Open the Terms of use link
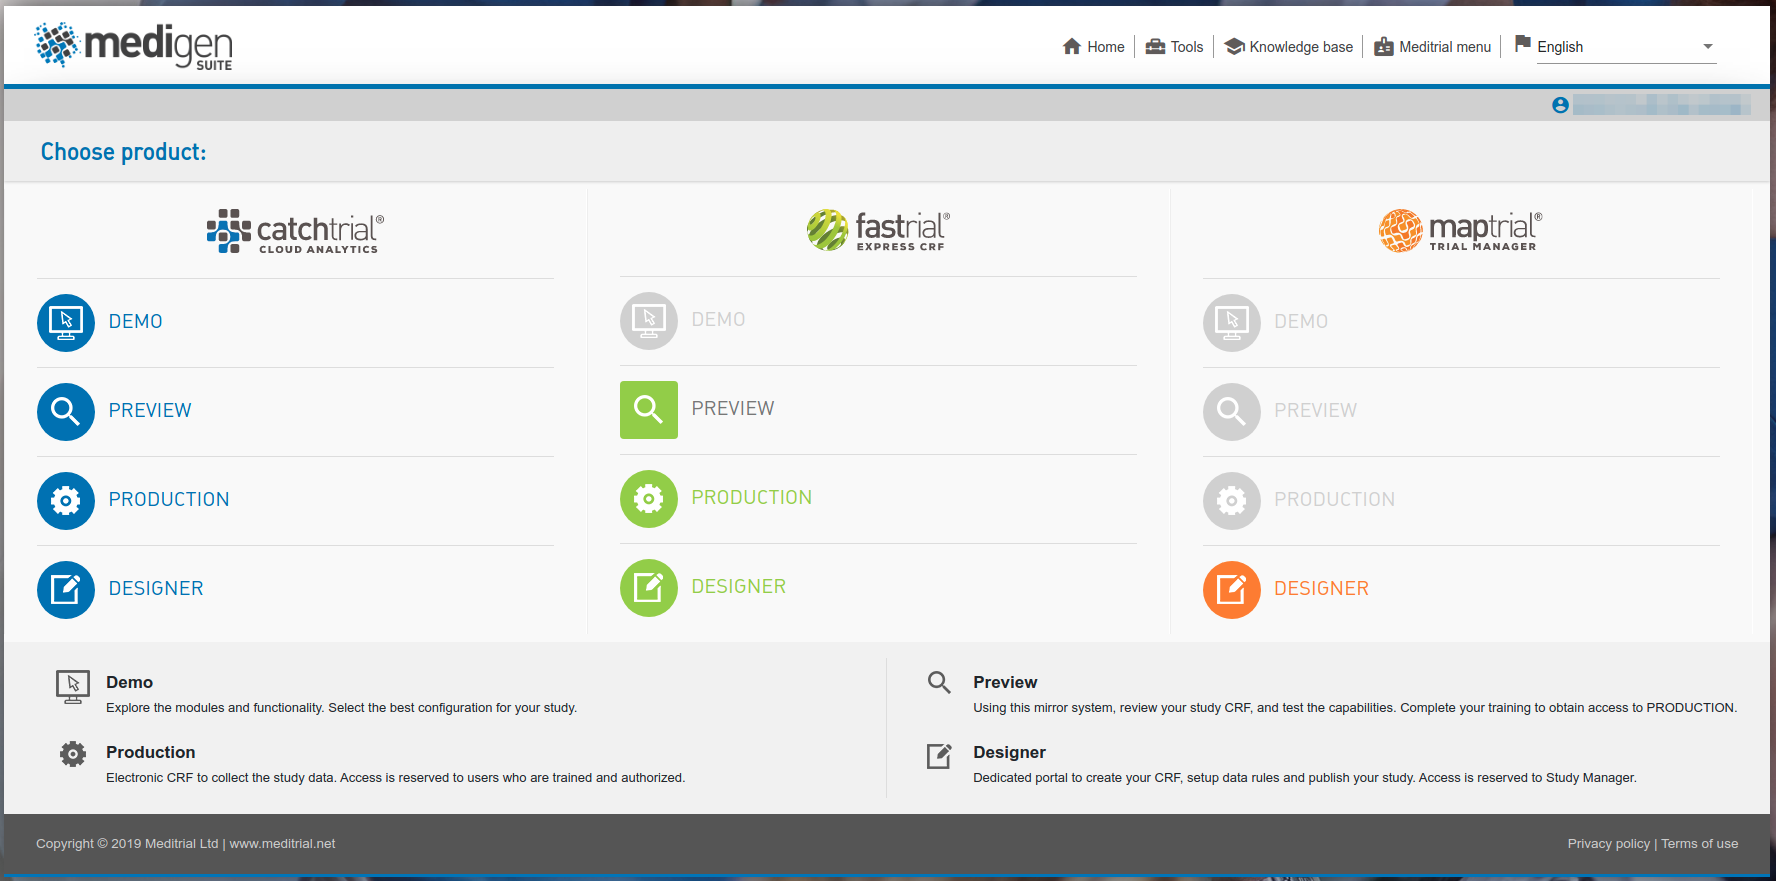Image resolution: width=1776 pixels, height=881 pixels. point(1700,844)
